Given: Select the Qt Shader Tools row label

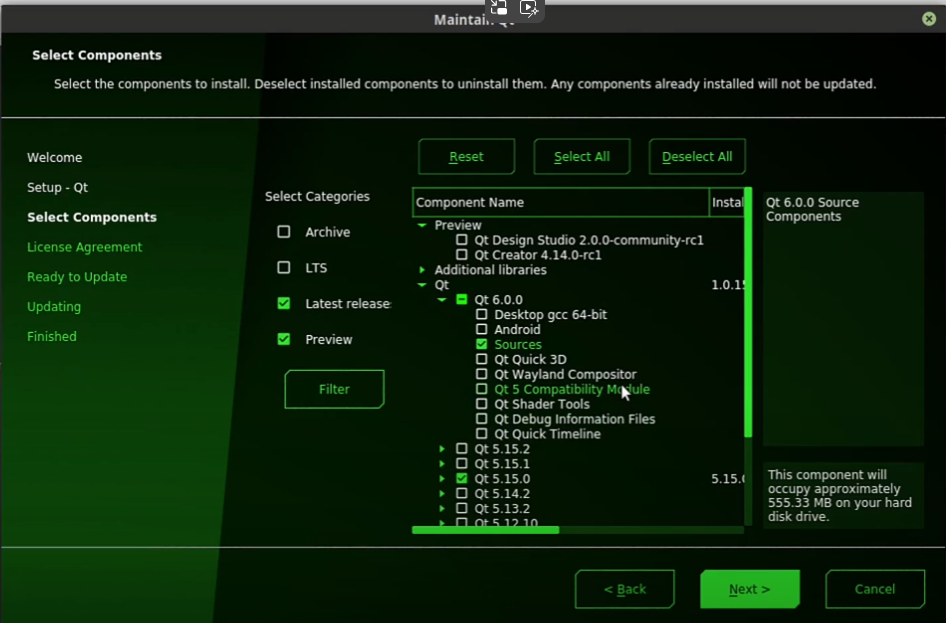Looking at the screenshot, I should point(542,404).
